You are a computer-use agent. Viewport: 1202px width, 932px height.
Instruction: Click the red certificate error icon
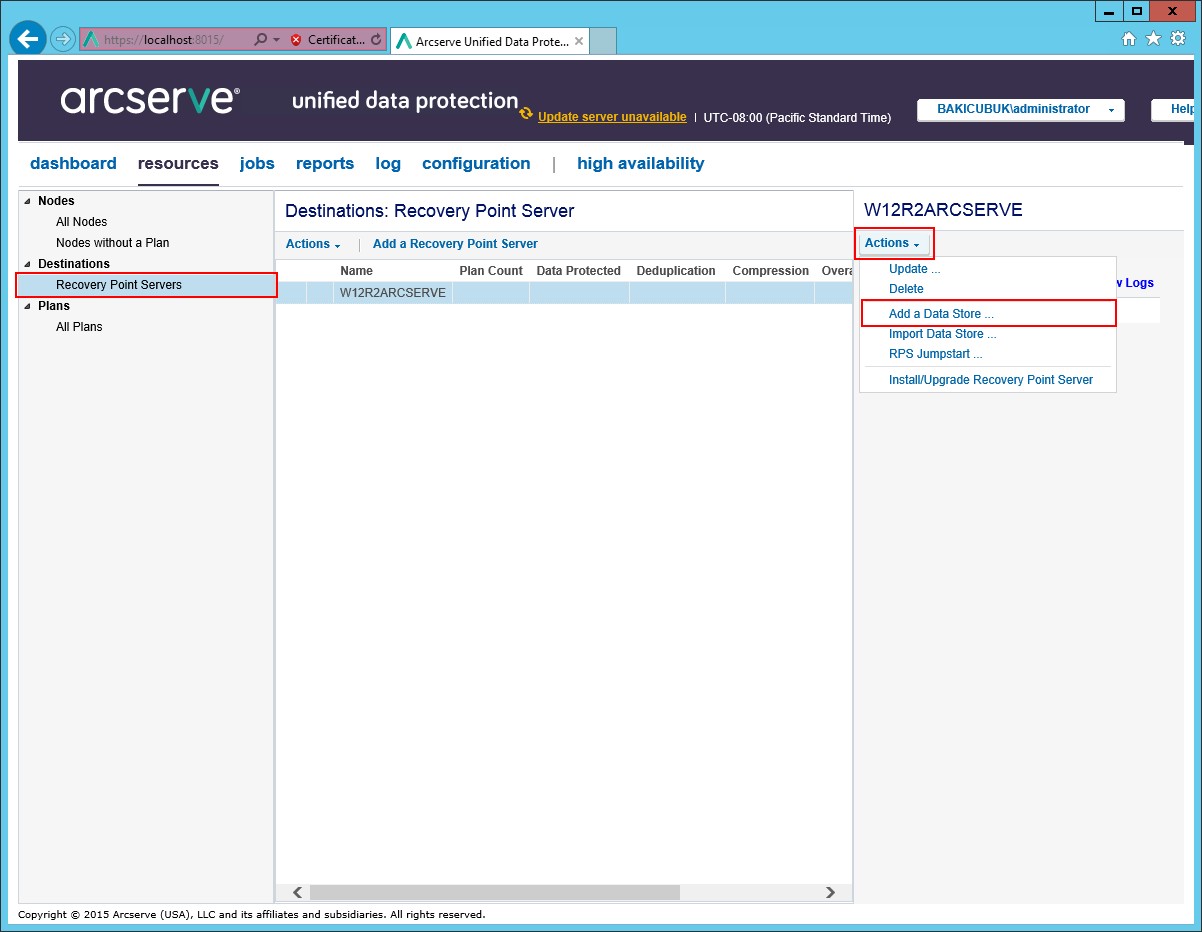(296, 40)
